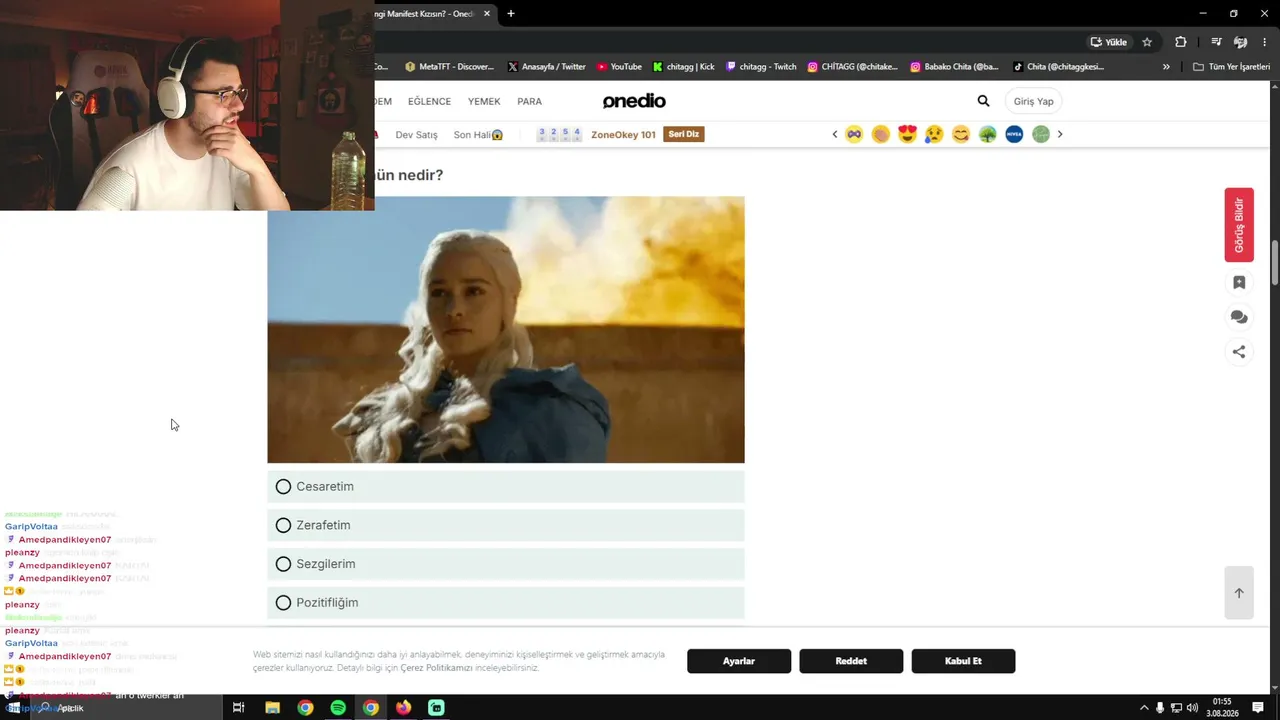Select the smiling blushing emoji reaction
The width and height of the screenshot is (1280, 720).
961,134
